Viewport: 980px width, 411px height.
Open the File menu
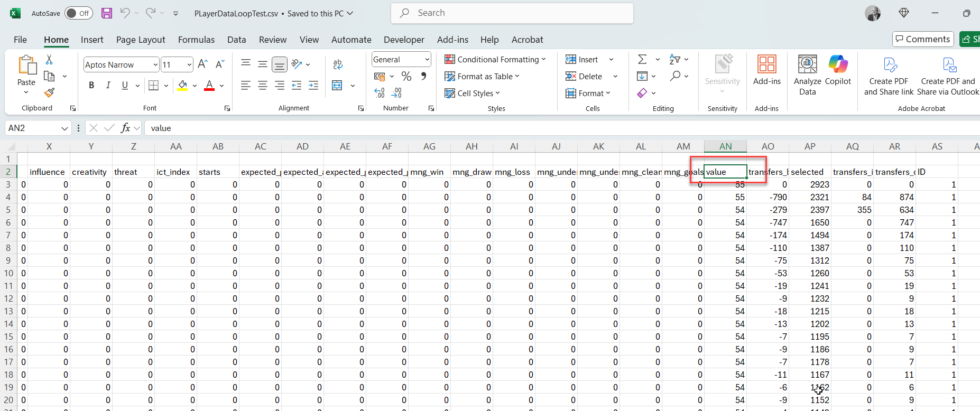click(20, 39)
